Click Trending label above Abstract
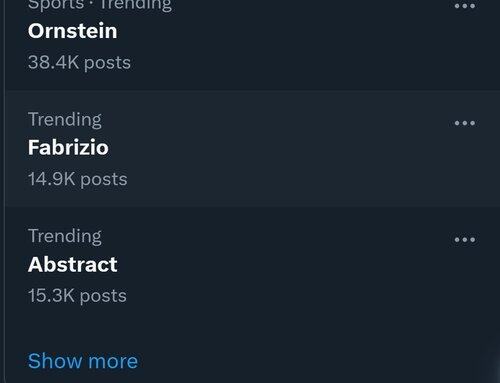Image resolution: width=500 pixels, height=383 pixels. point(65,236)
